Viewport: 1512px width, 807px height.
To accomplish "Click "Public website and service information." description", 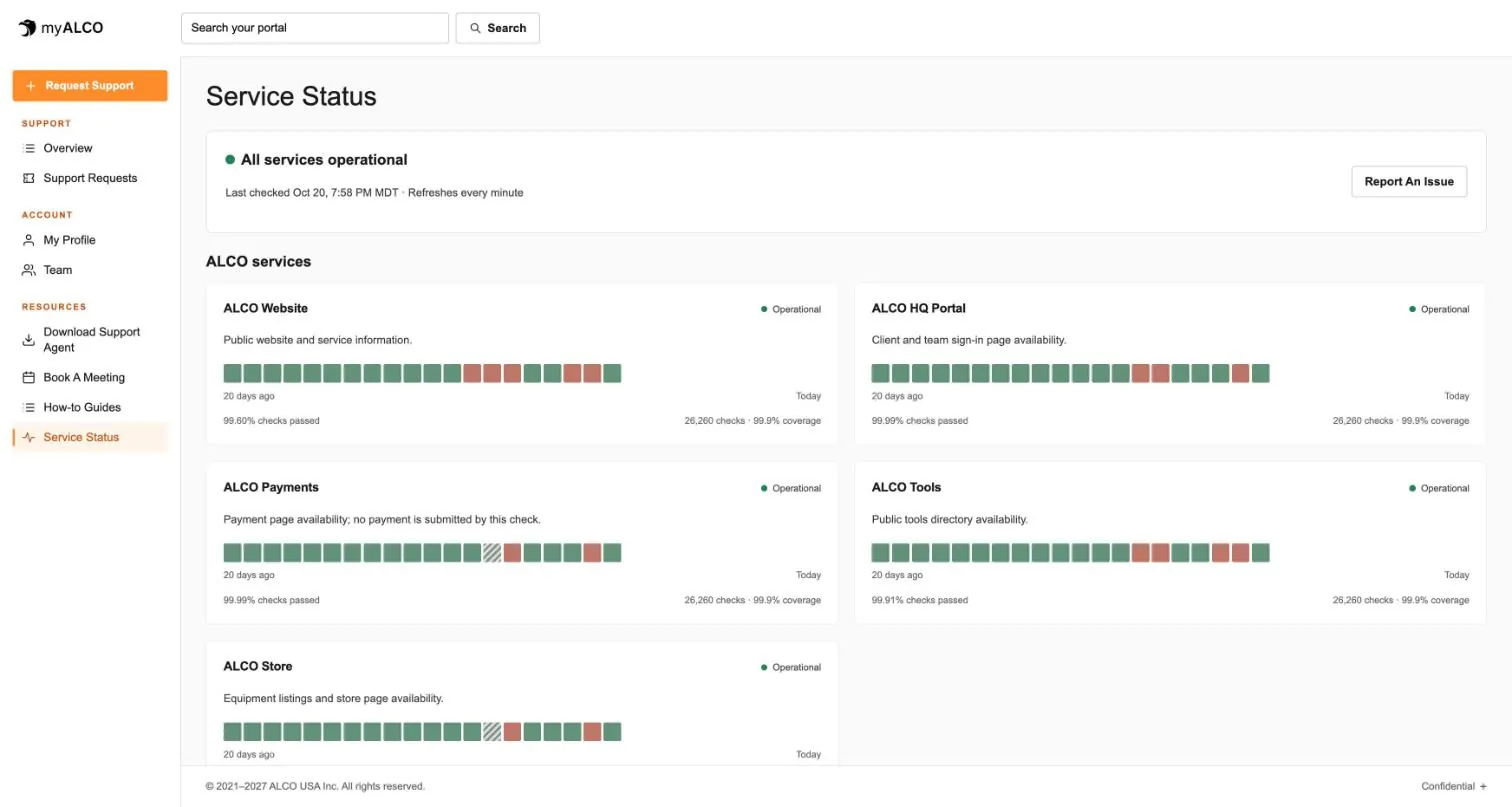I will pos(318,340).
